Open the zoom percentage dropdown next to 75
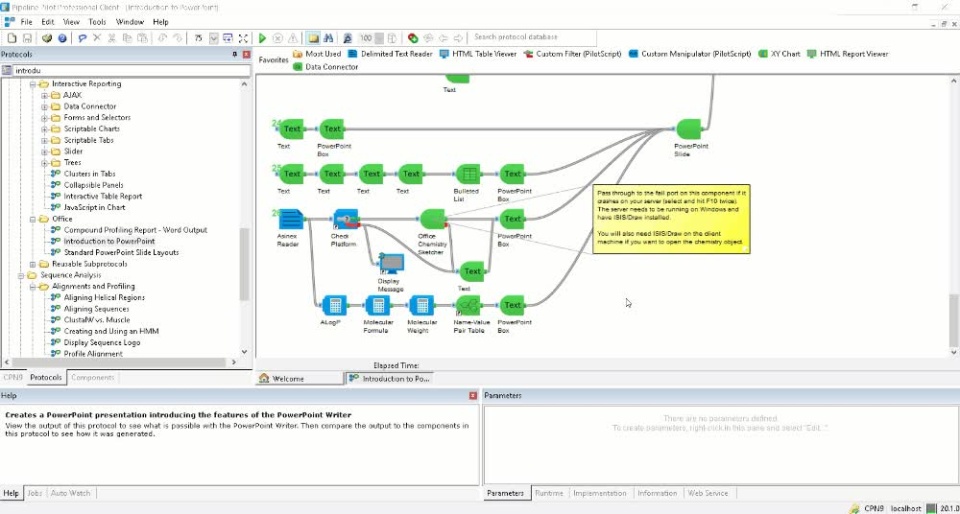Viewport: 960px width, 514px height. pyautogui.click(x=214, y=38)
